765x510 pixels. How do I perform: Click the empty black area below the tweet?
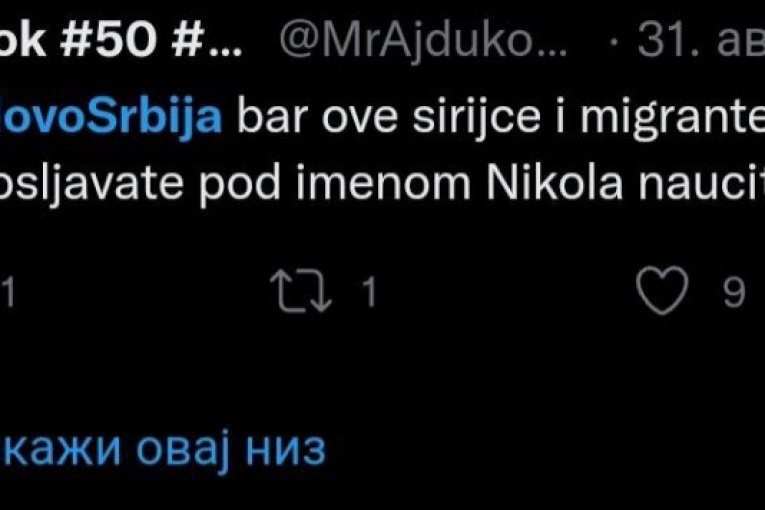[400, 380]
